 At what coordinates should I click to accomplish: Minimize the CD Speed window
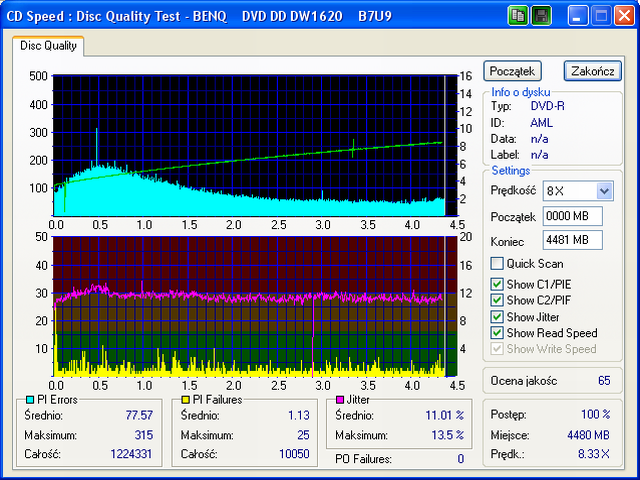click(577, 16)
